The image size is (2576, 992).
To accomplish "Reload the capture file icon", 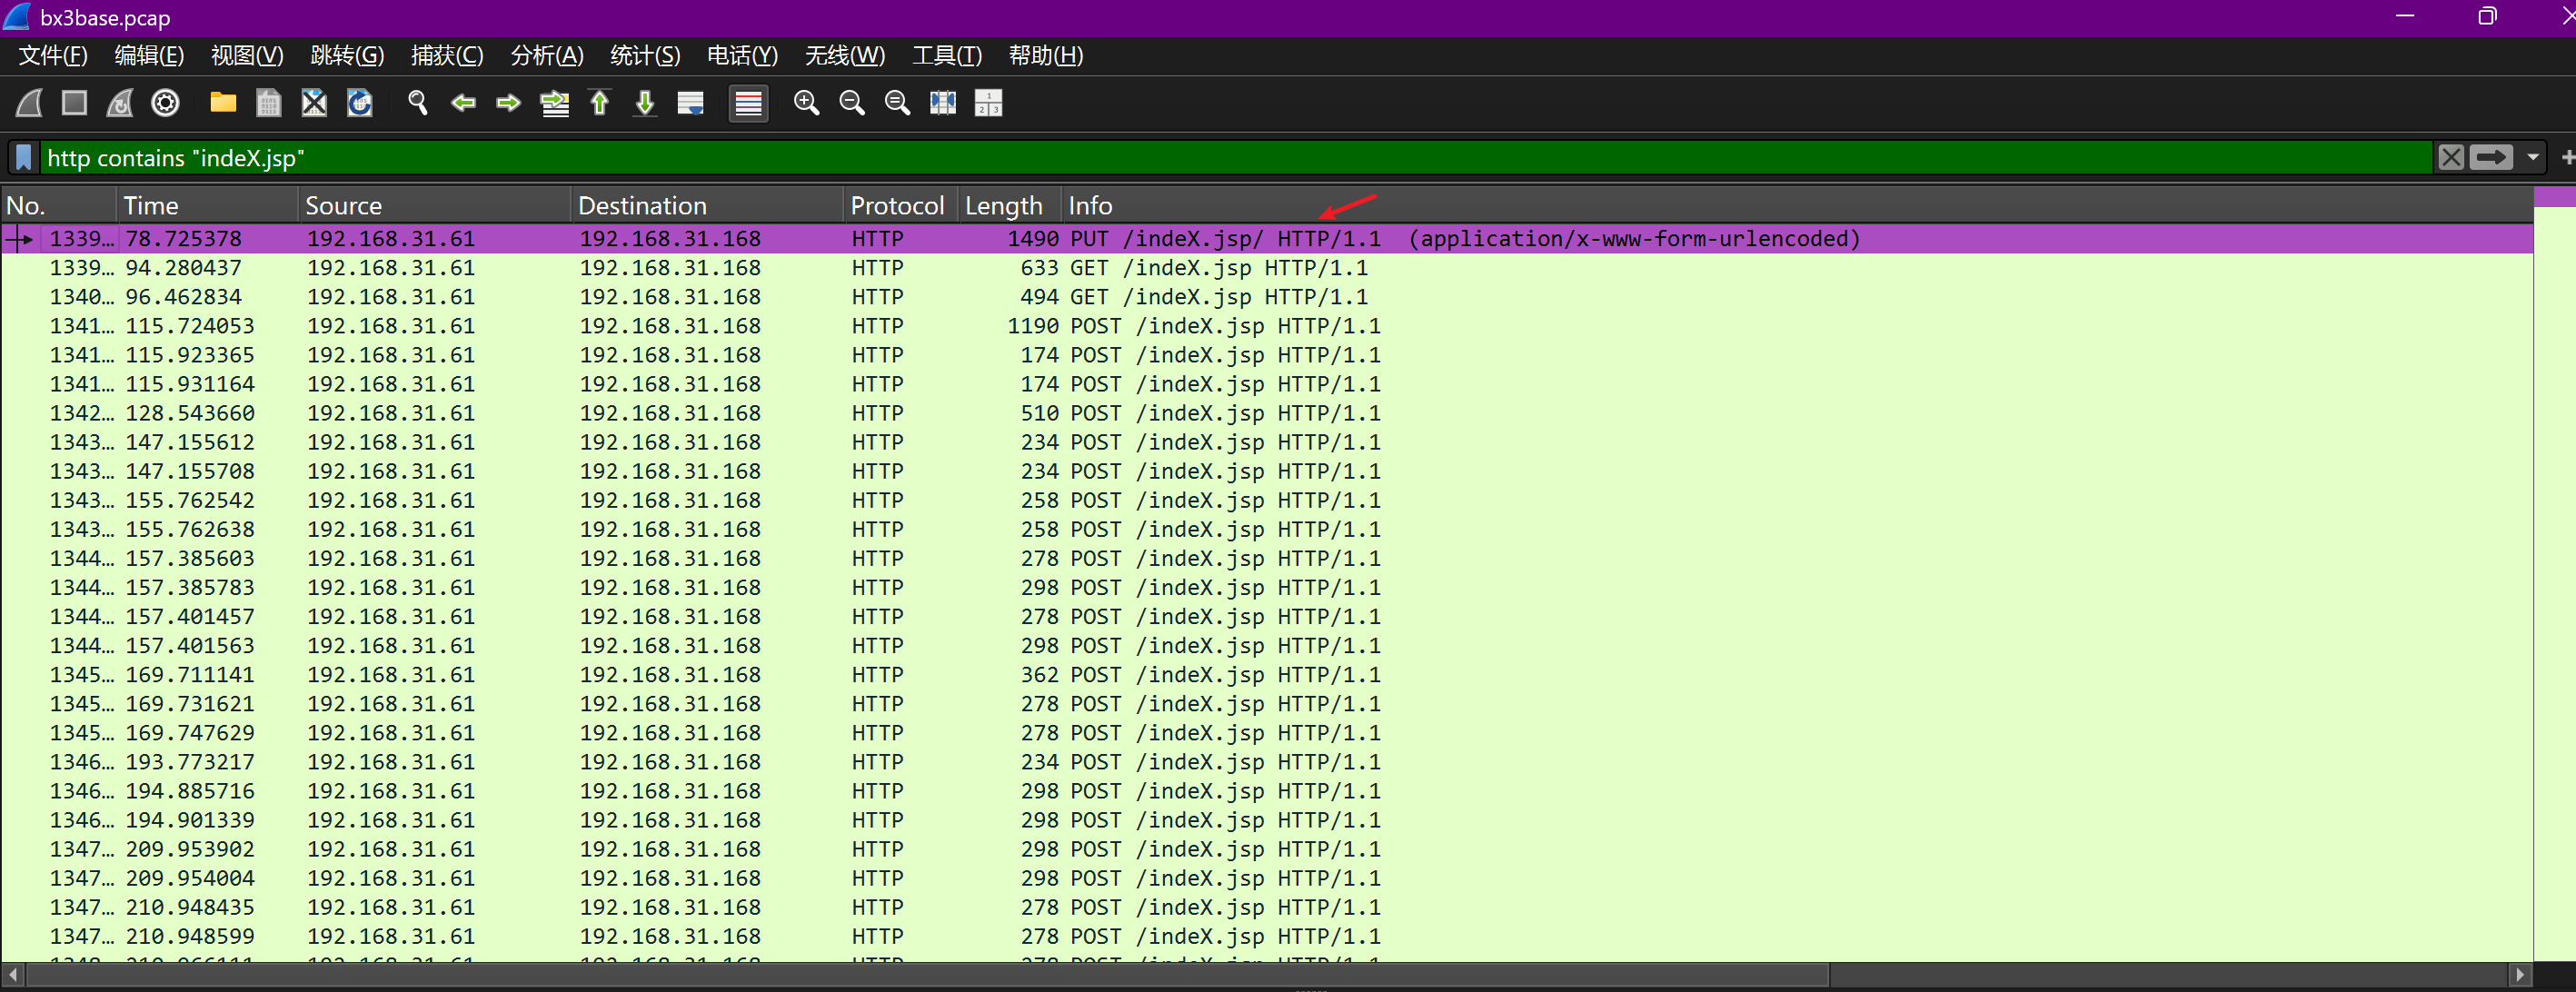I will click(359, 103).
